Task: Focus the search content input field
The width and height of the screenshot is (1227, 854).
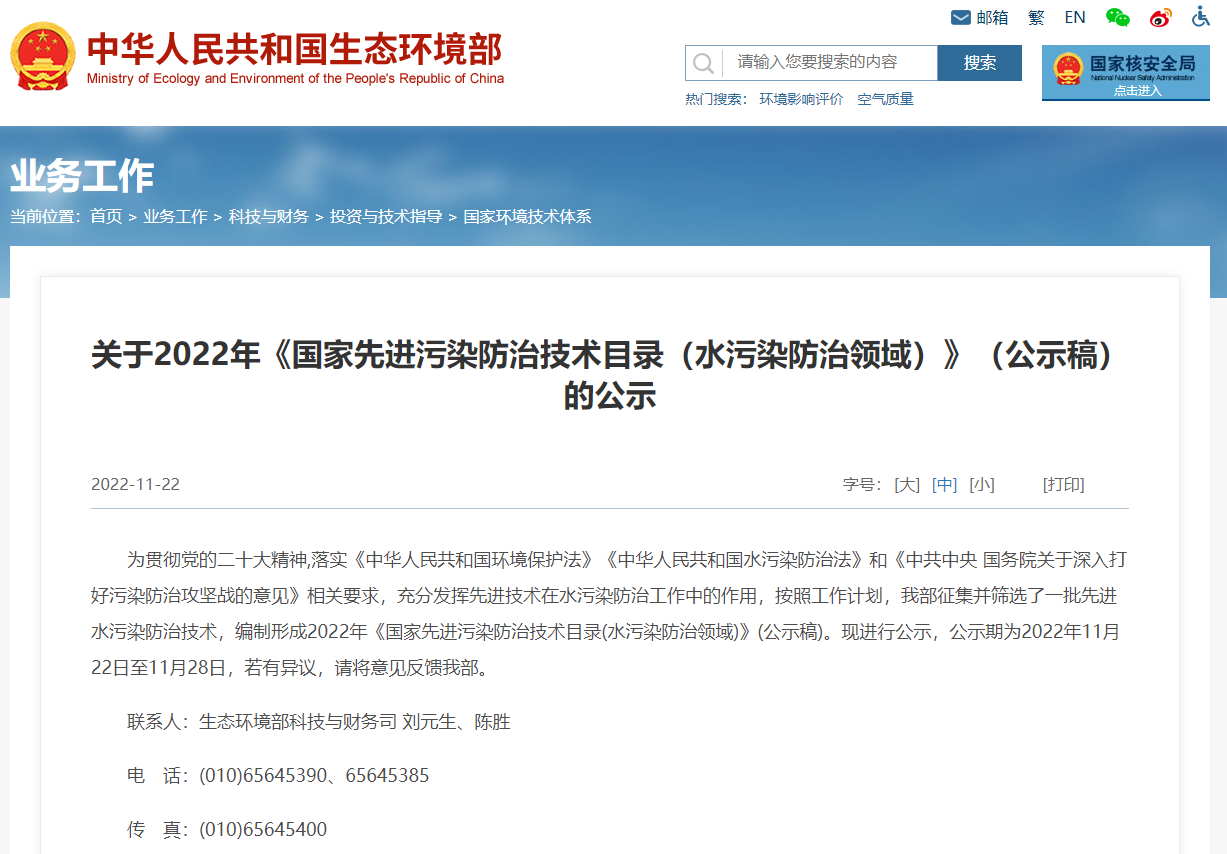Action: tap(828, 63)
